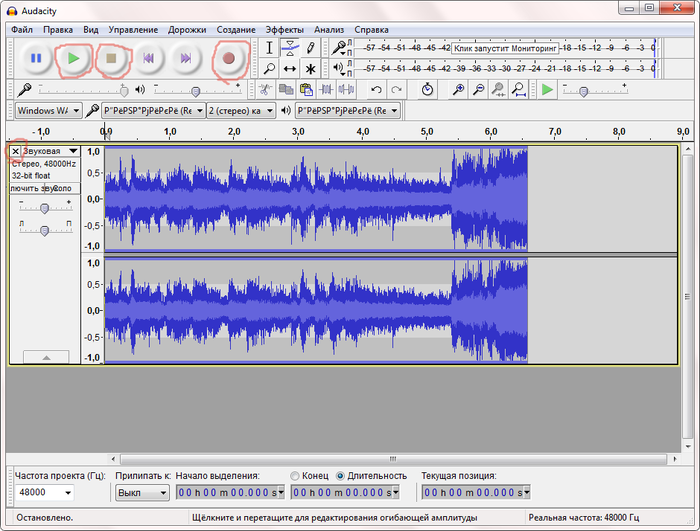Select the 'Конец' radio button
Screen dimensions: 700x531
coord(294,475)
